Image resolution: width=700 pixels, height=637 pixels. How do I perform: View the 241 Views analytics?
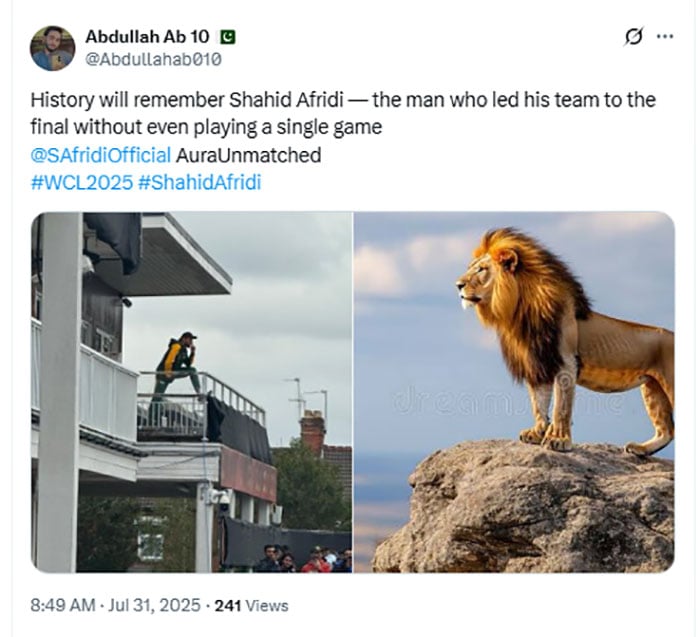pyautogui.click(x=251, y=606)
